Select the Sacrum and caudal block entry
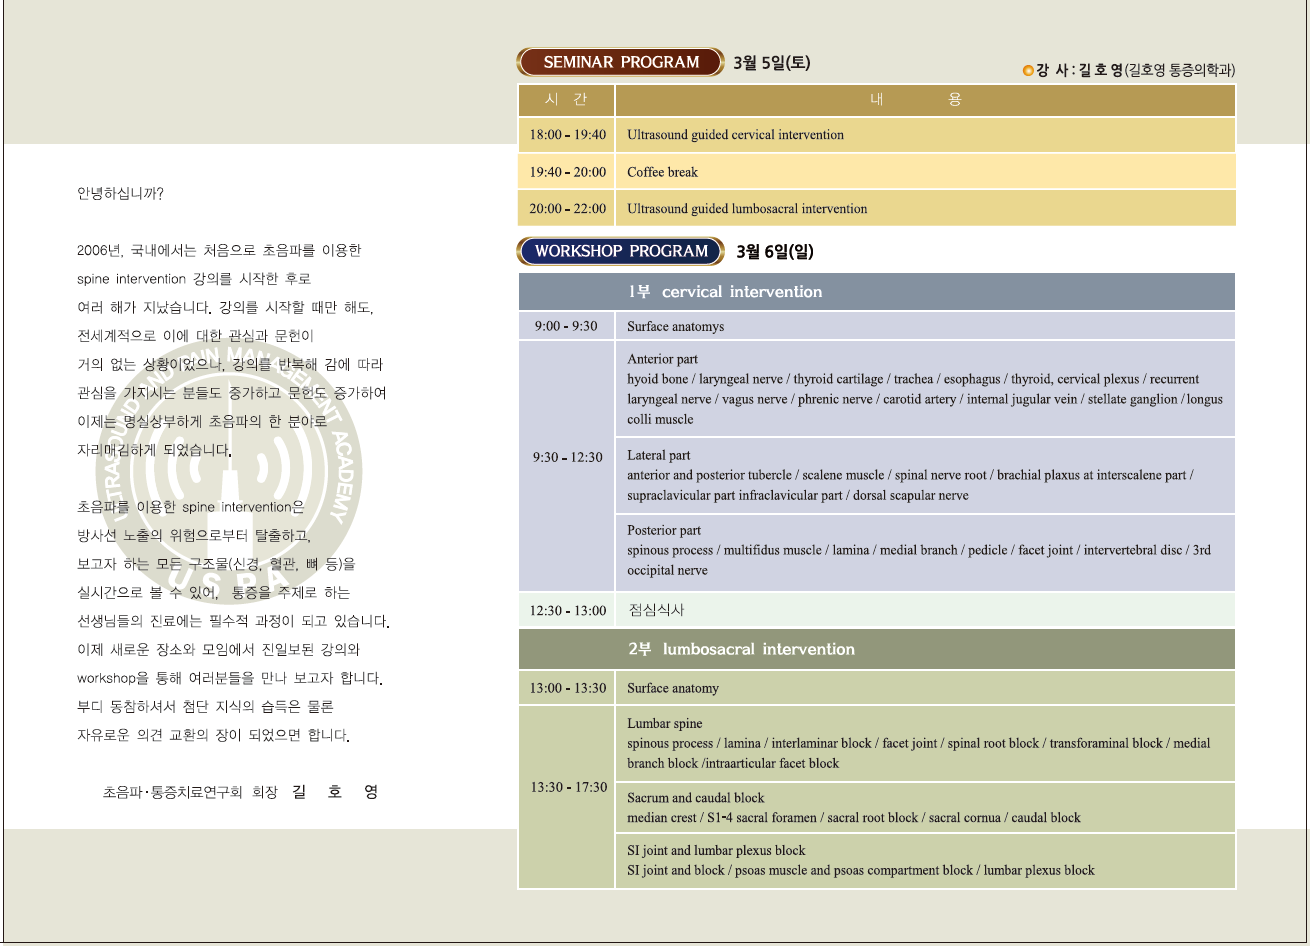This screenshot has width=1310, height=946. (x=853, y=808)
